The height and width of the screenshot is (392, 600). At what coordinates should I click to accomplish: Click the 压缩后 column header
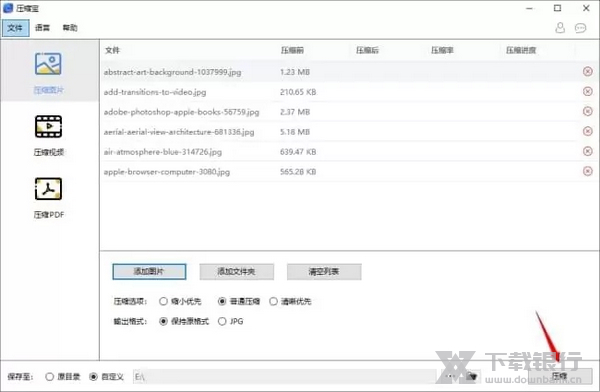click(367, 50)
